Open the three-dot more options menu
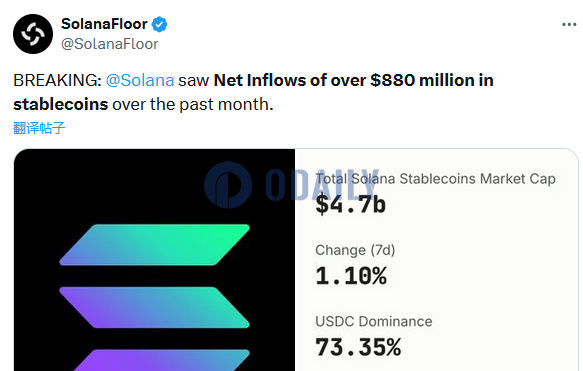The height and width of the screenshot is (371, 583). pyautogui.click(x=569, y=25)
